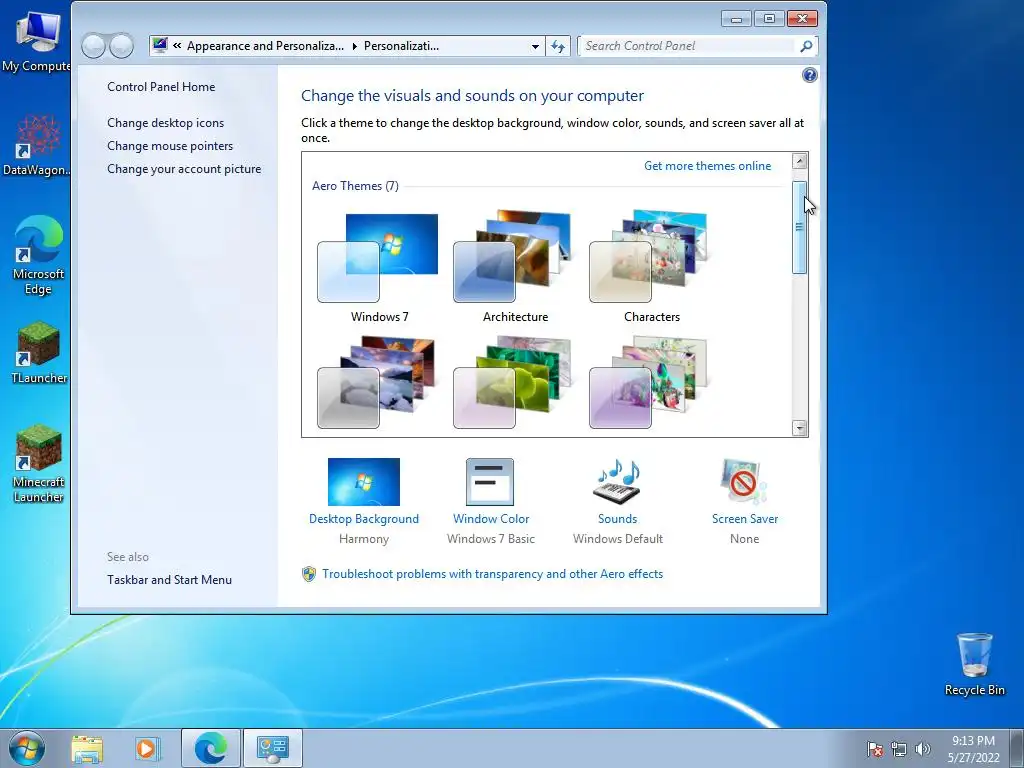Click the search magnifier icon
Screen dimensions: 1024x768
[806, 46]
